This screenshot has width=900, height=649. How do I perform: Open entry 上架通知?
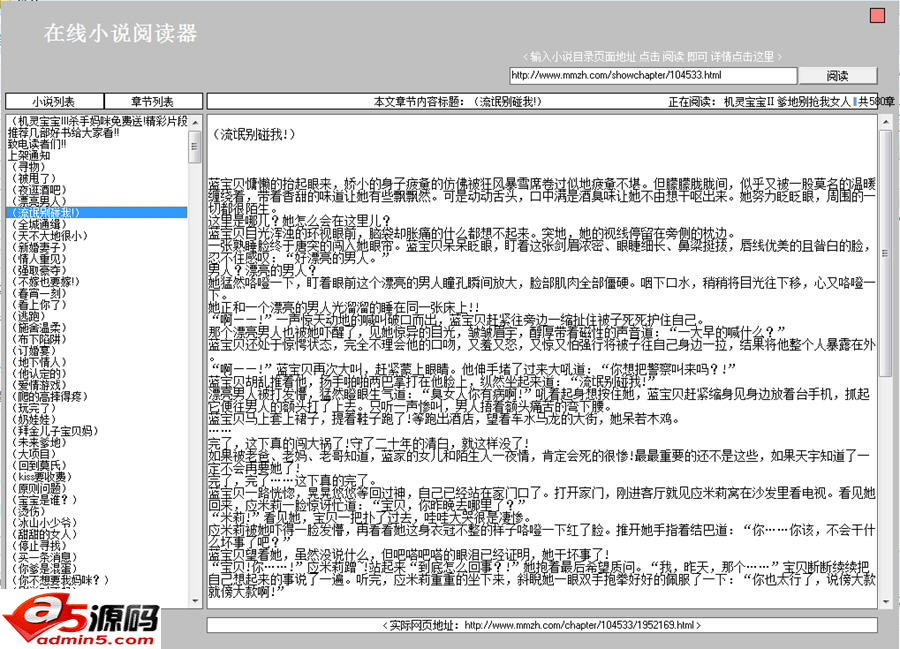29,156
